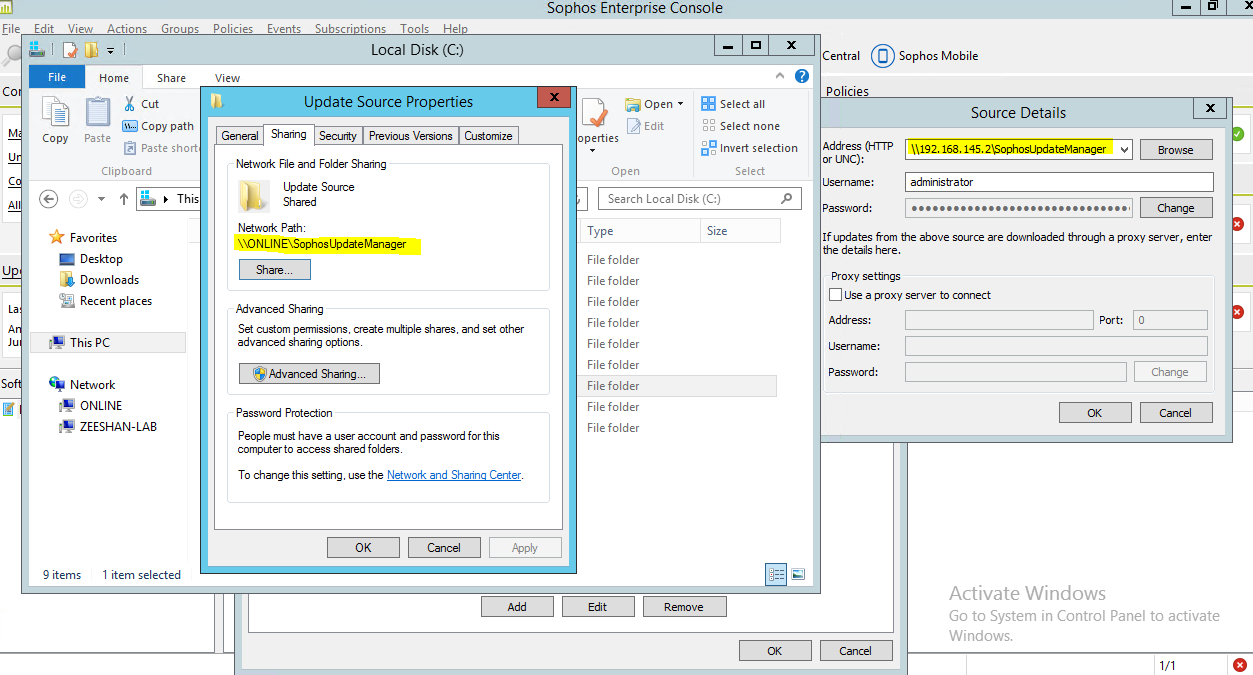Enable the Use a proxy server checkbox

tap(836, 295)
